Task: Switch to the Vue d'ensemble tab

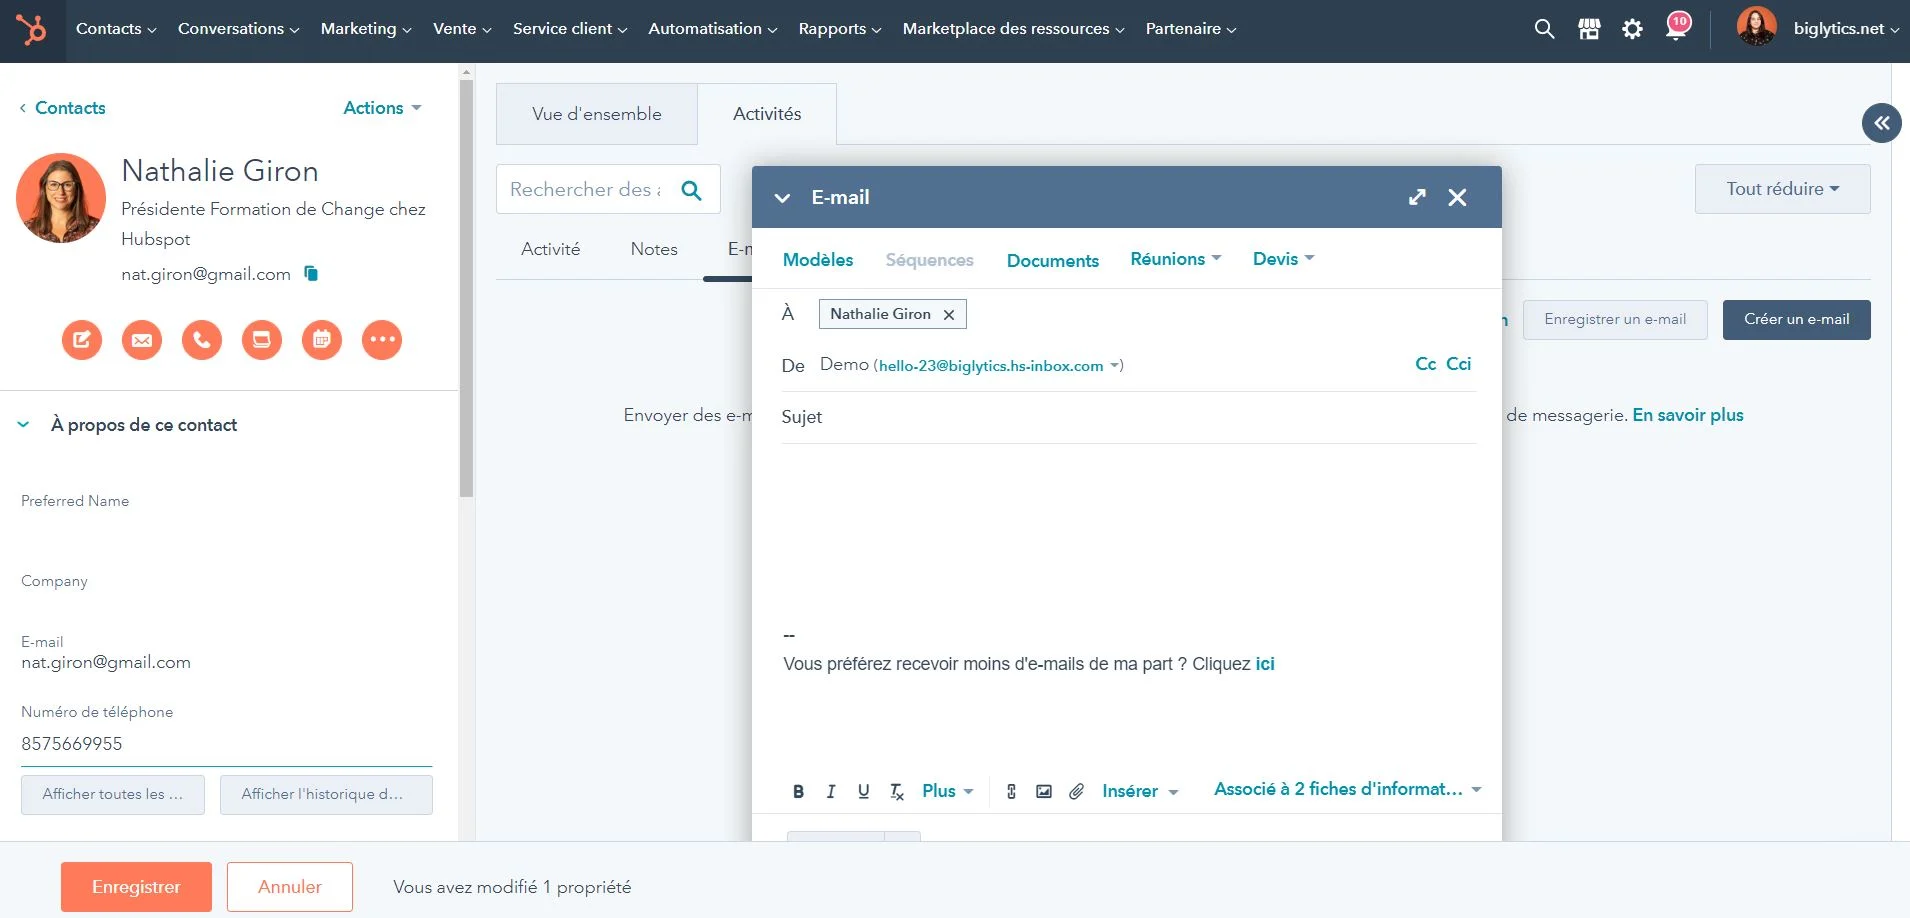Action: pyautogui.click(x=596, y=114)
